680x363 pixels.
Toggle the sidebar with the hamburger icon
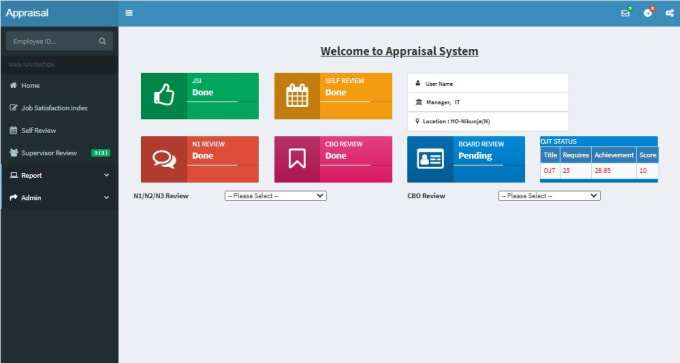129,13
